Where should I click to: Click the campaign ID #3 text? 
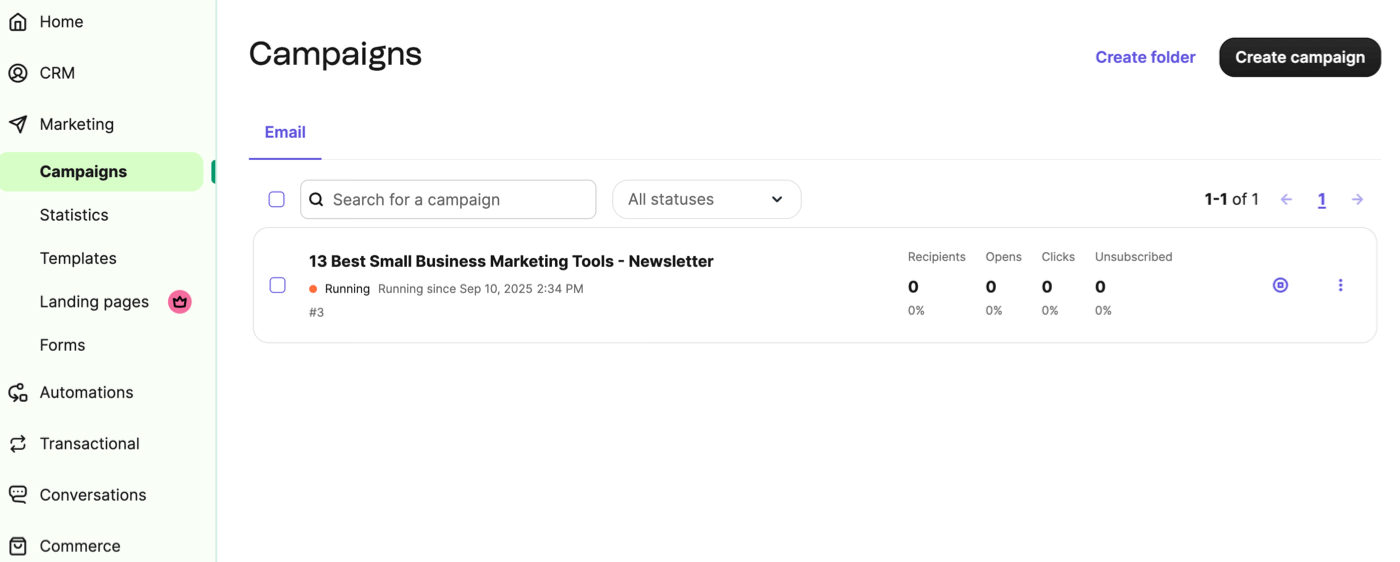click(x=316, y=312)
